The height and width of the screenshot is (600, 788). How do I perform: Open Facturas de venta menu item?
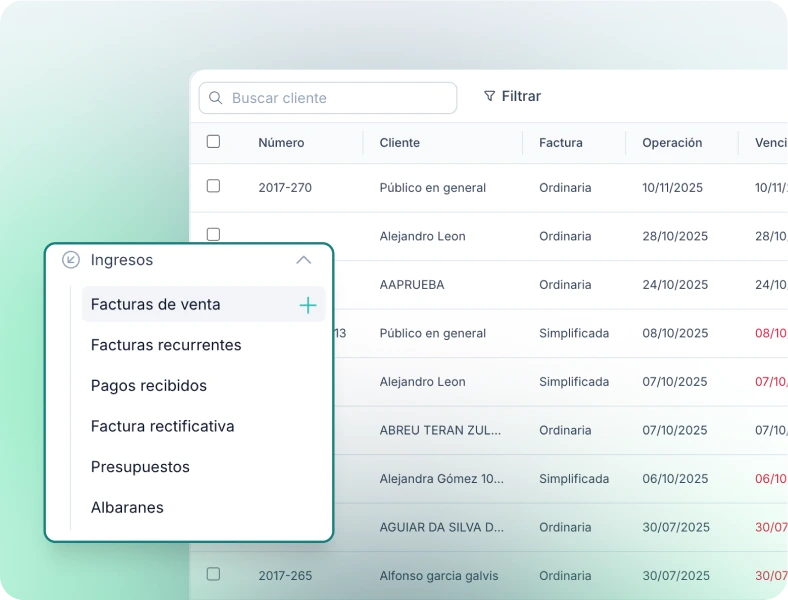point(204,304)
